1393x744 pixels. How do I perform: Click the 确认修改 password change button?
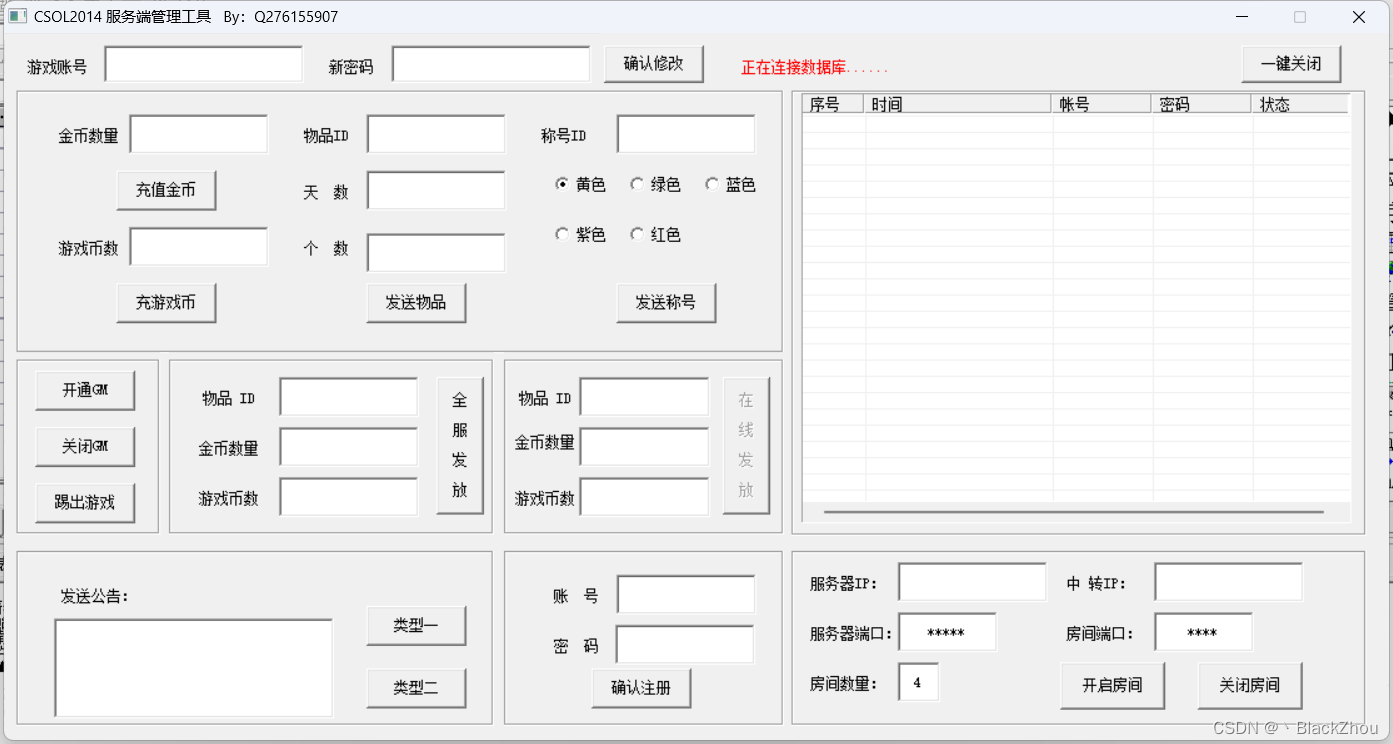(653, 63)
